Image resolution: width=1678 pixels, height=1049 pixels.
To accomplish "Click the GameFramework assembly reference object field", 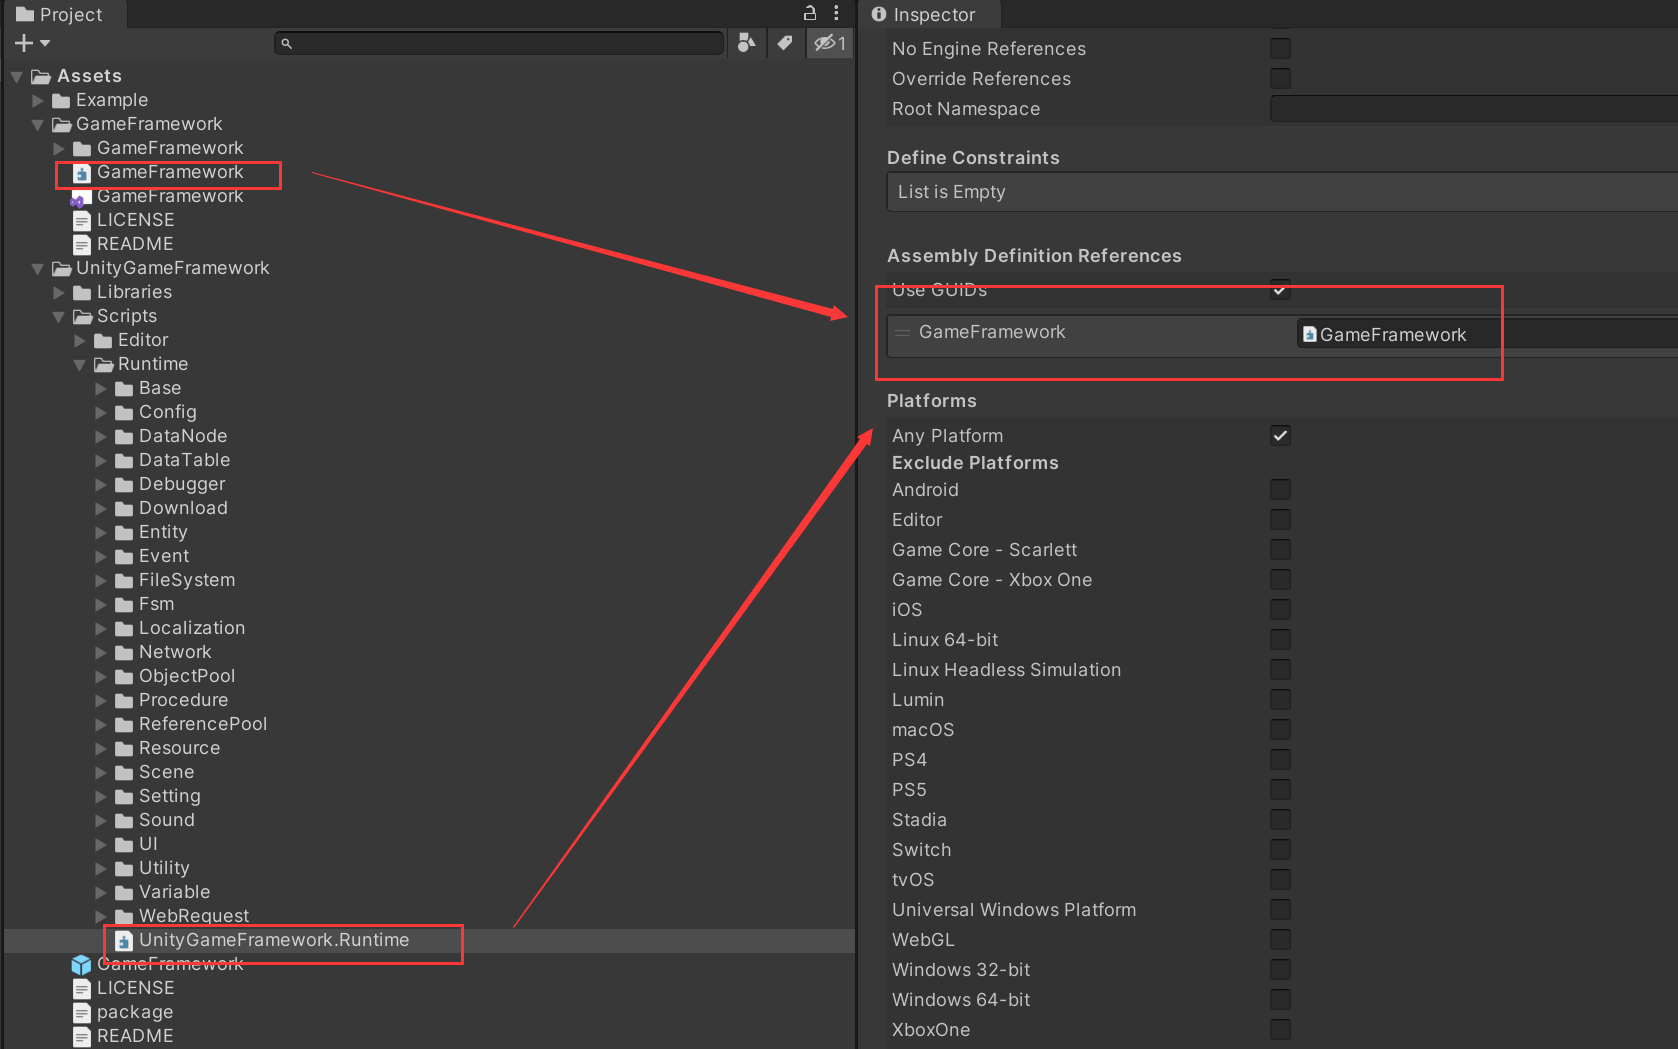I will 1487,334.
